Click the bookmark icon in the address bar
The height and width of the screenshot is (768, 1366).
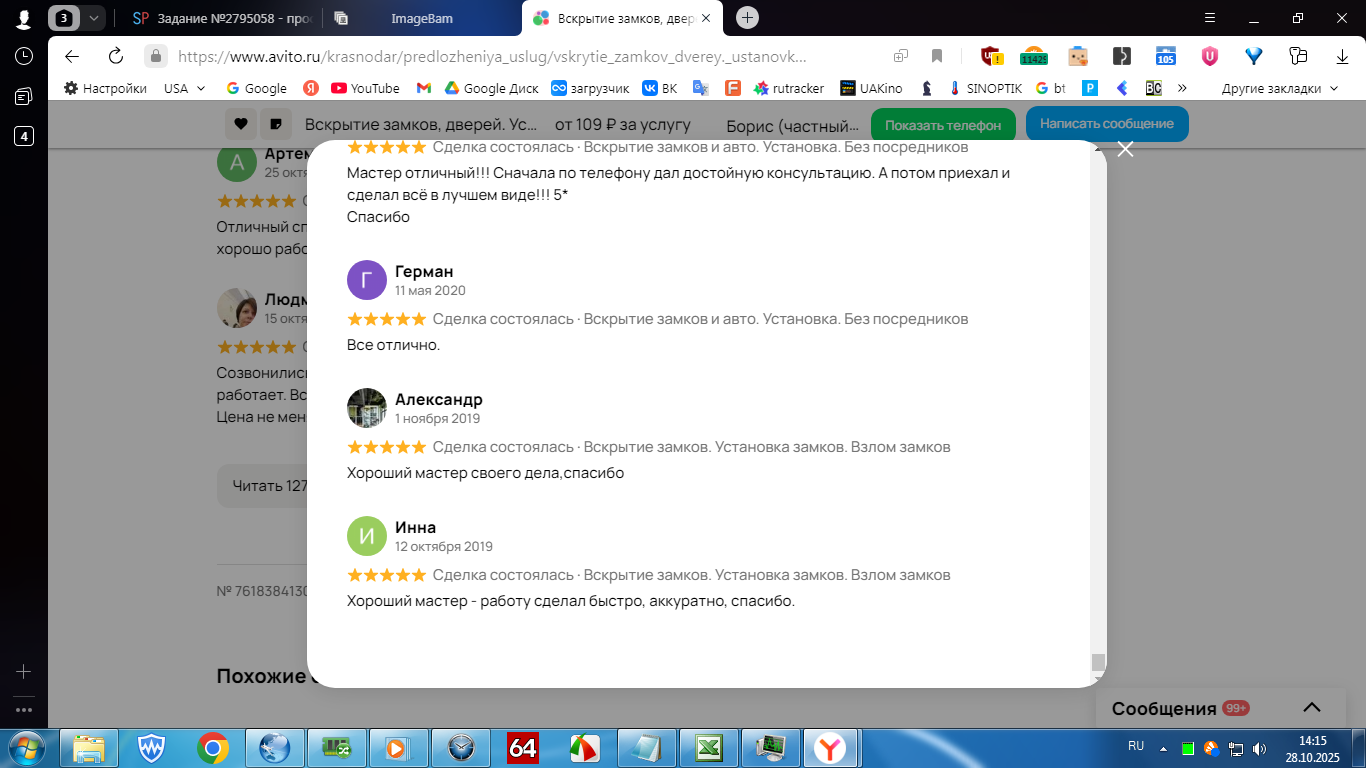937,56
